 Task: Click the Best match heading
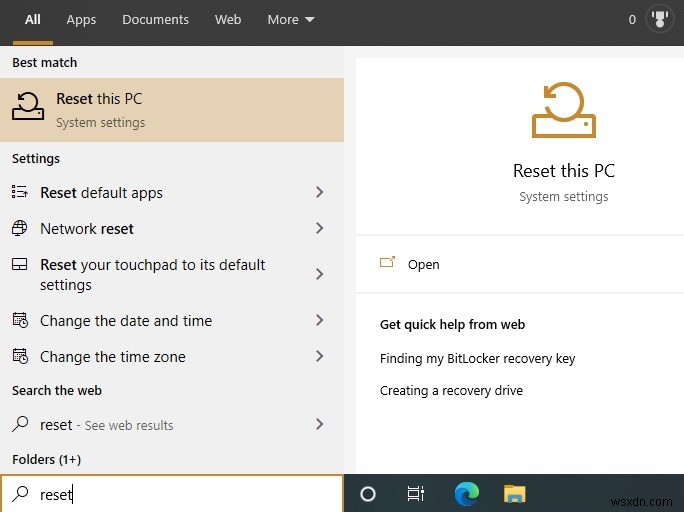(44, 62)
